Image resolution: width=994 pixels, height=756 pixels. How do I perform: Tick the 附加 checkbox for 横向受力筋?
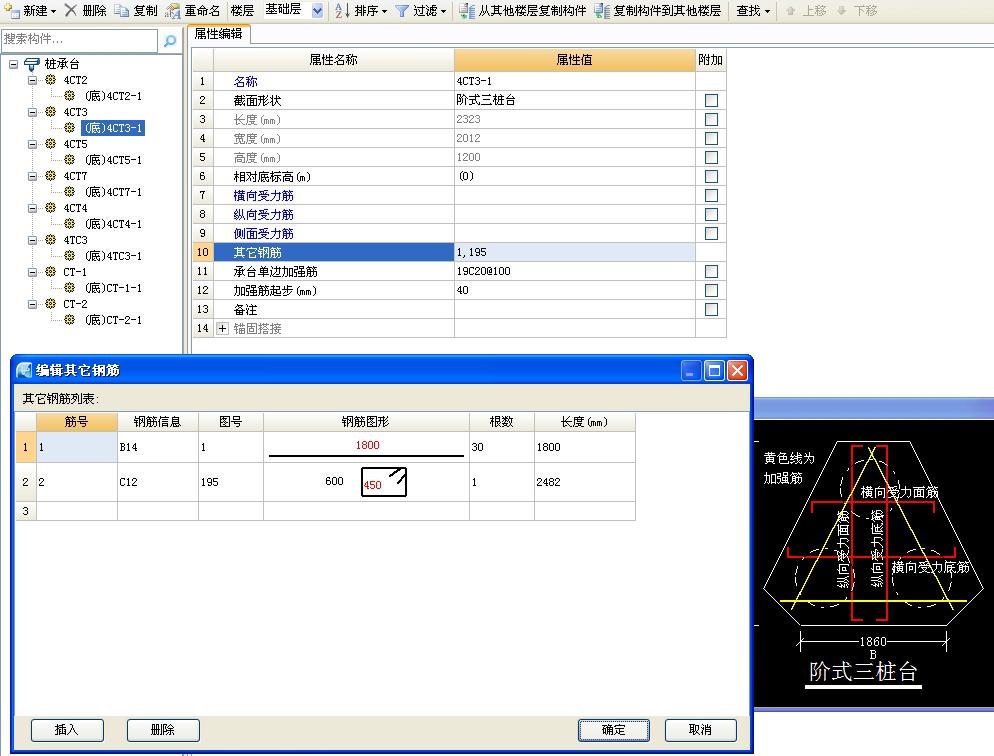(711, 195)
